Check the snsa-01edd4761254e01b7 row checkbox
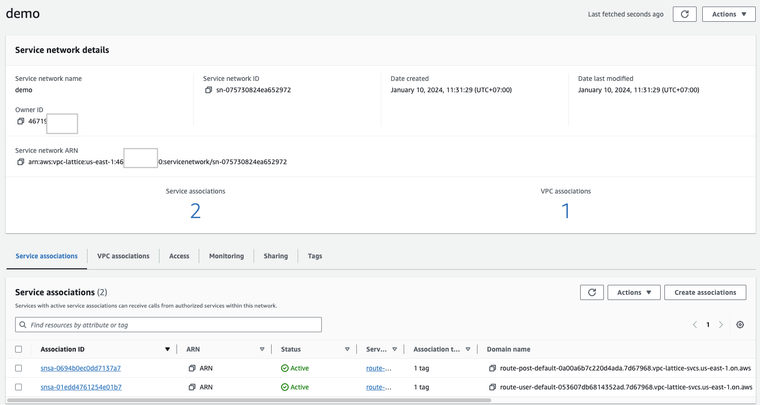This screenshot has height=405, width=760. pyautogui.click(x=18, y=387)
